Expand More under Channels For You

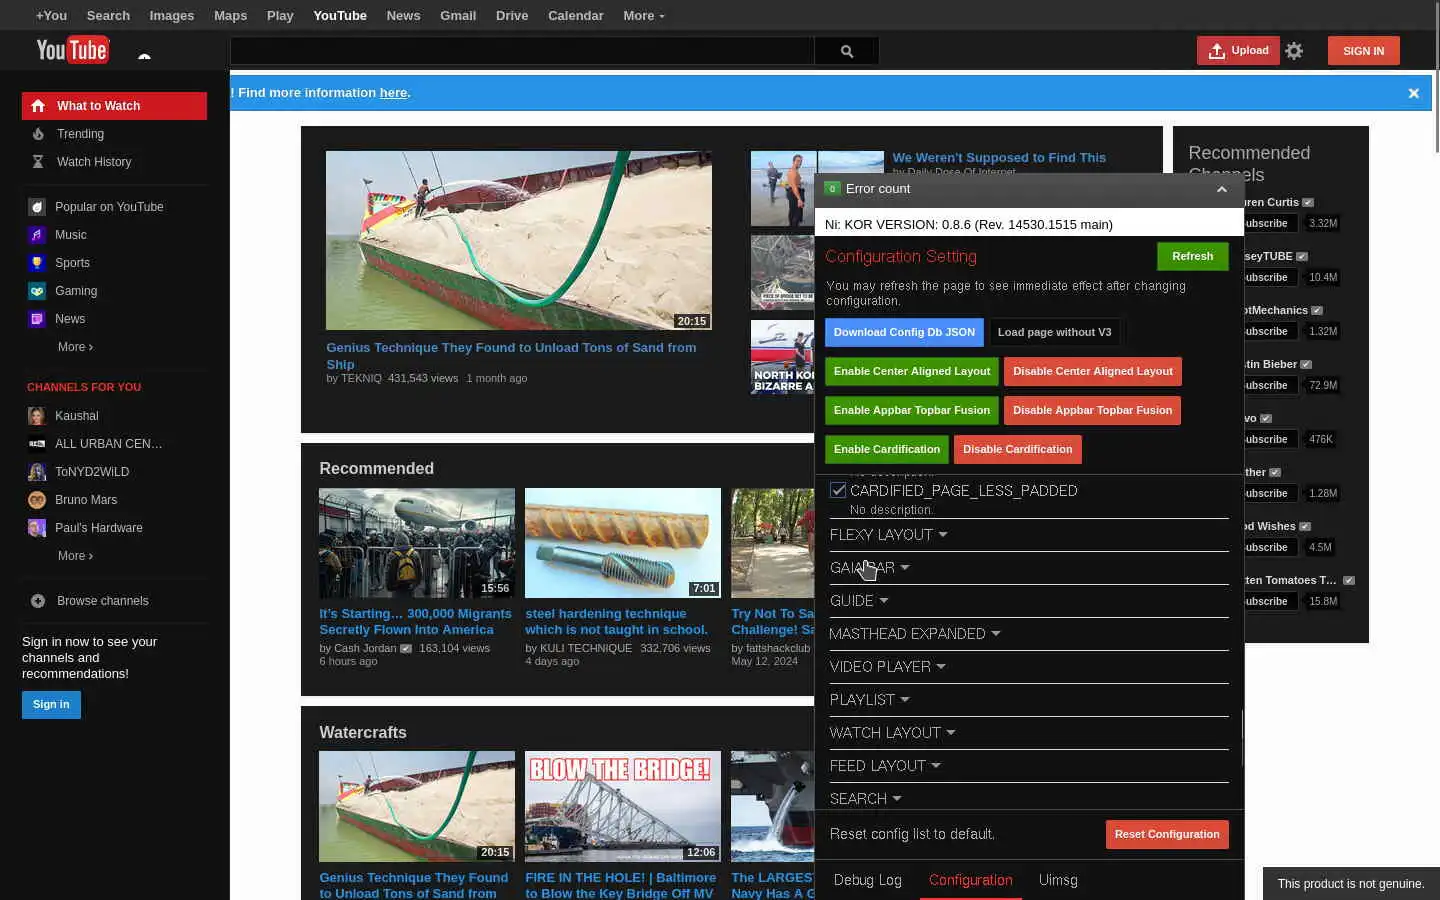[75, 556]
